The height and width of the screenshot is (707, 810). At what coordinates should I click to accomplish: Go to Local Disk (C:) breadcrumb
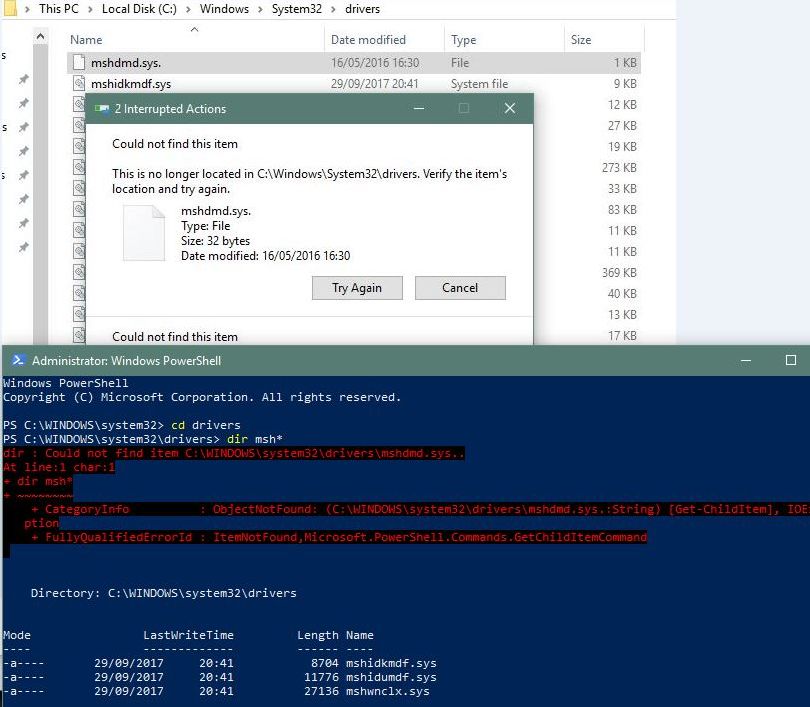(x=139, y=9)
